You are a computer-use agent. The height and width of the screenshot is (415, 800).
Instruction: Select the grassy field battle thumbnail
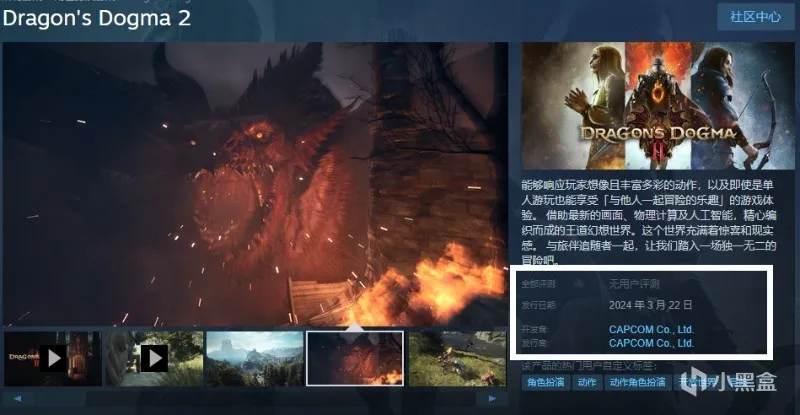point(458,358)
